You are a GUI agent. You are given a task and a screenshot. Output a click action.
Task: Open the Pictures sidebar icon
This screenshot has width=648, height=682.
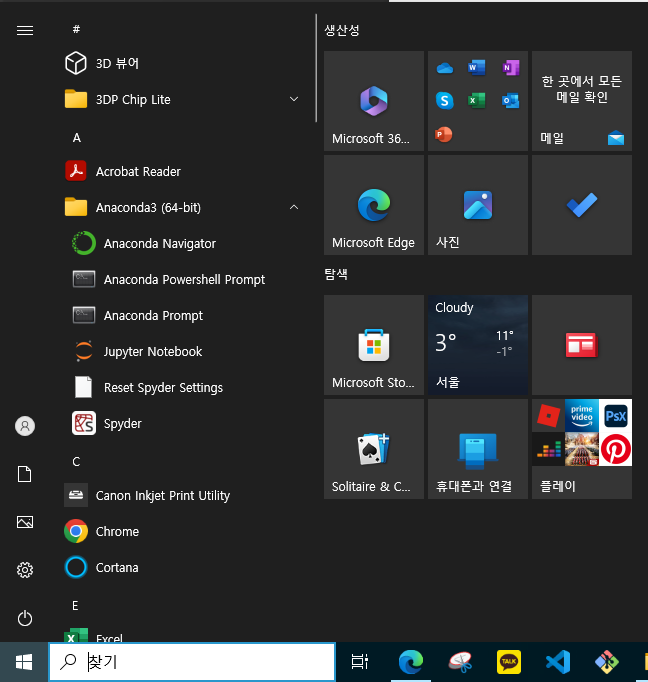point(25,522)
